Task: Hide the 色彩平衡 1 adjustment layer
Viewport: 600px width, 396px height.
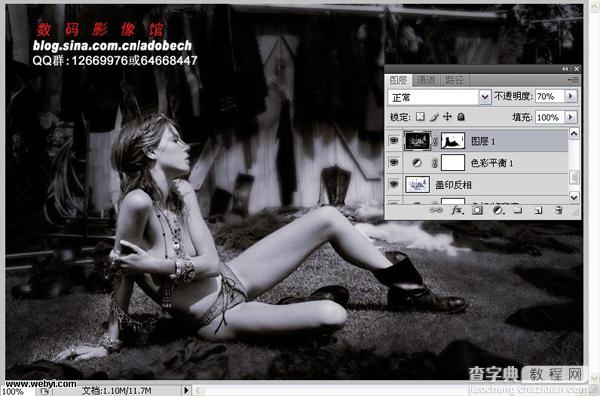Action: pyautogui.click(x=394, y=163)
